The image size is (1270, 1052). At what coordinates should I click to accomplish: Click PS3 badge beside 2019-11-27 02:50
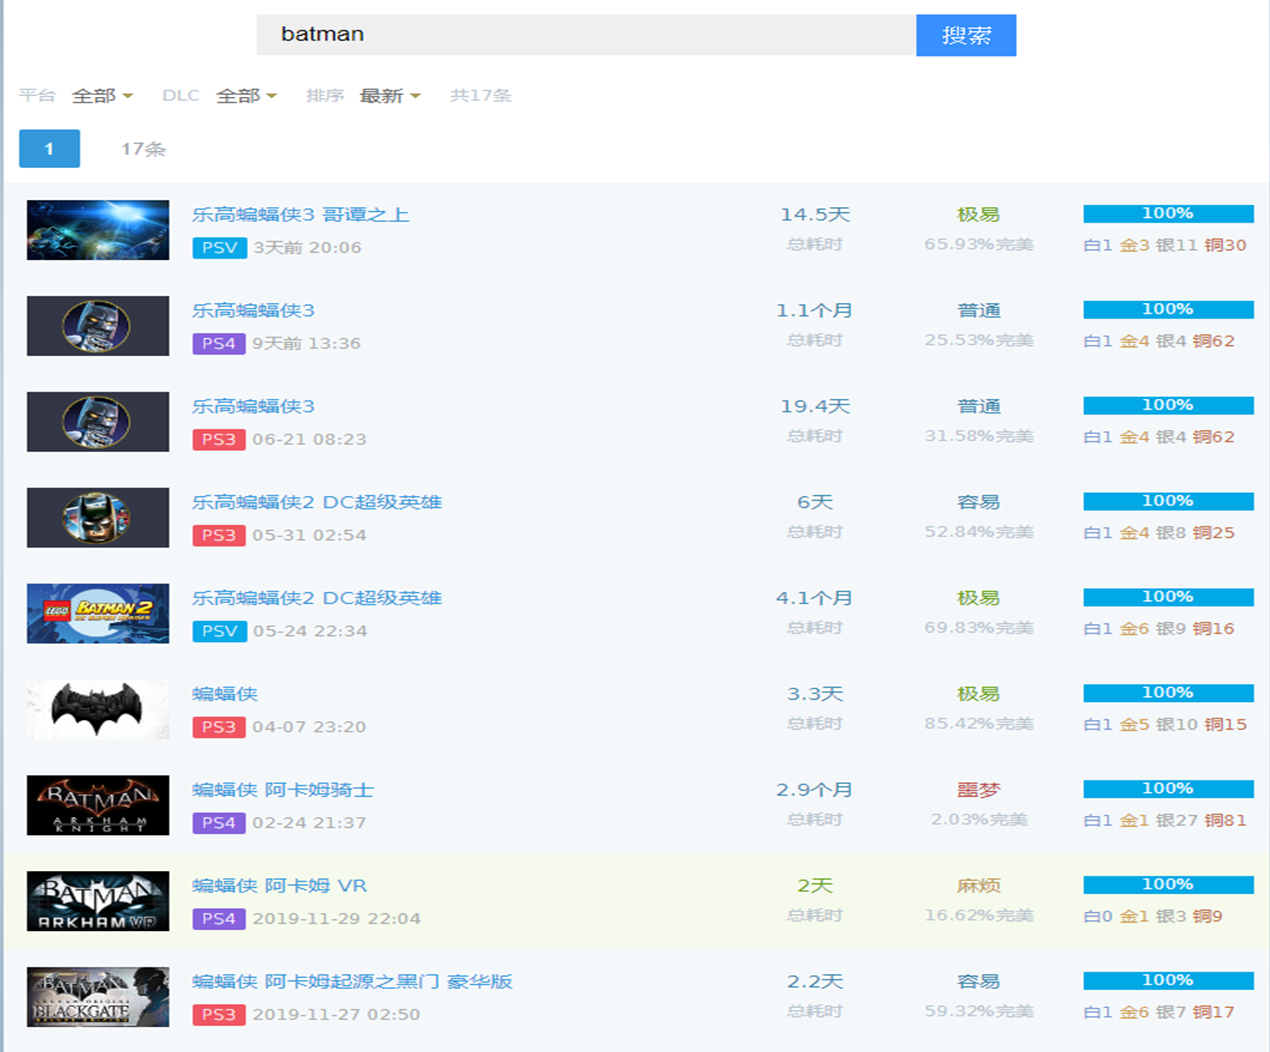pyautogui.click(x=219, y=1015)
